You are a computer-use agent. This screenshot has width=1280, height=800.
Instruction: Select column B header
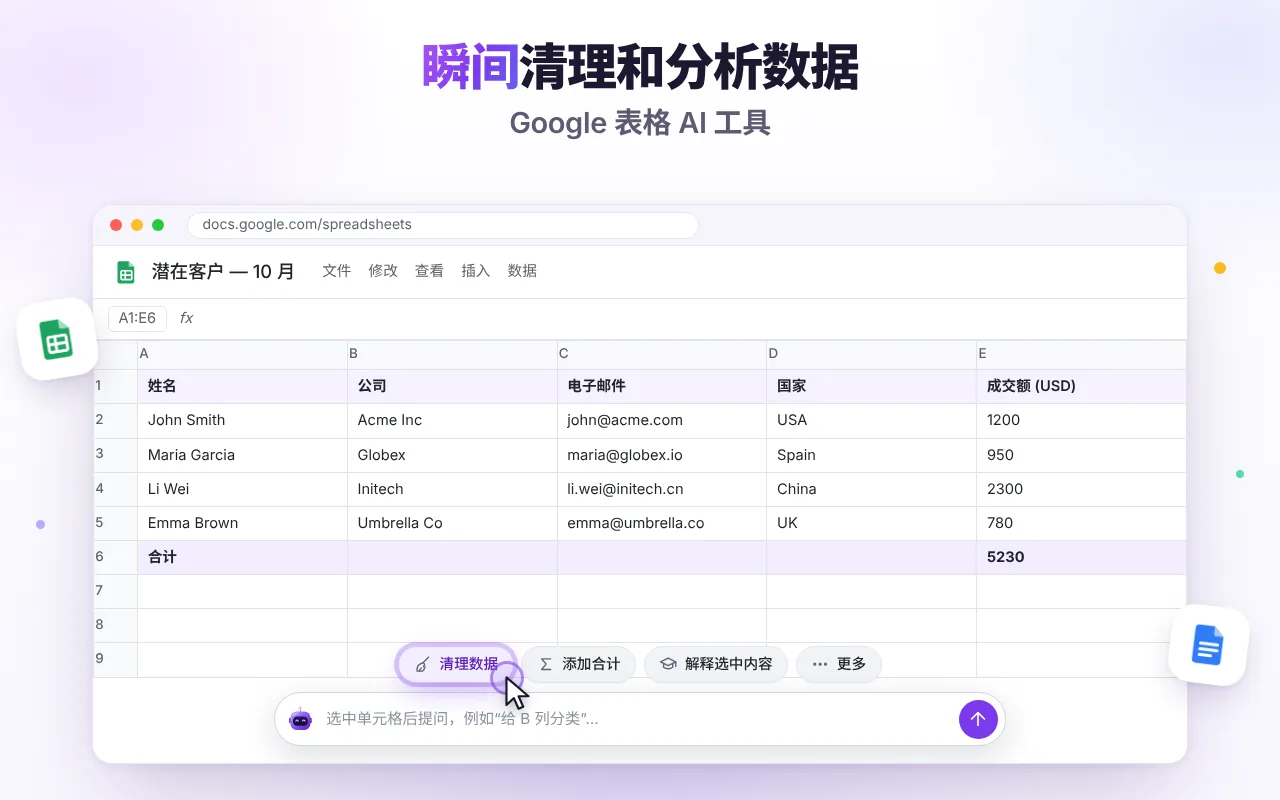click(452, 354)
